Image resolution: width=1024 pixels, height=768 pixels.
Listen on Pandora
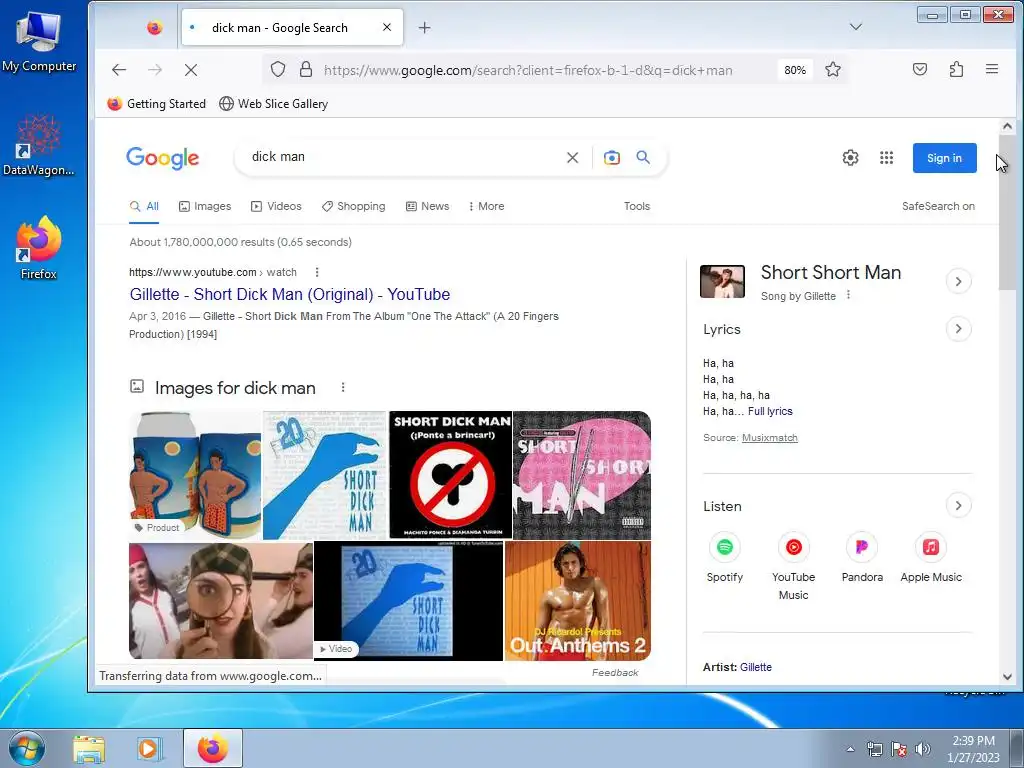pos(862,558)
